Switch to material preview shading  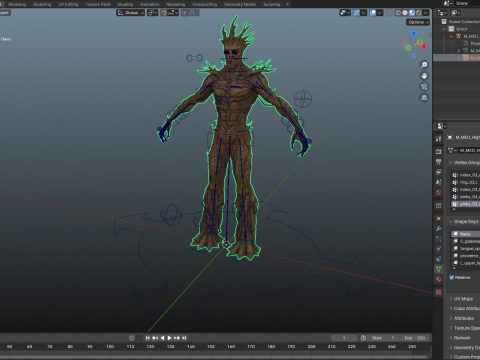(x=412, y=13)
